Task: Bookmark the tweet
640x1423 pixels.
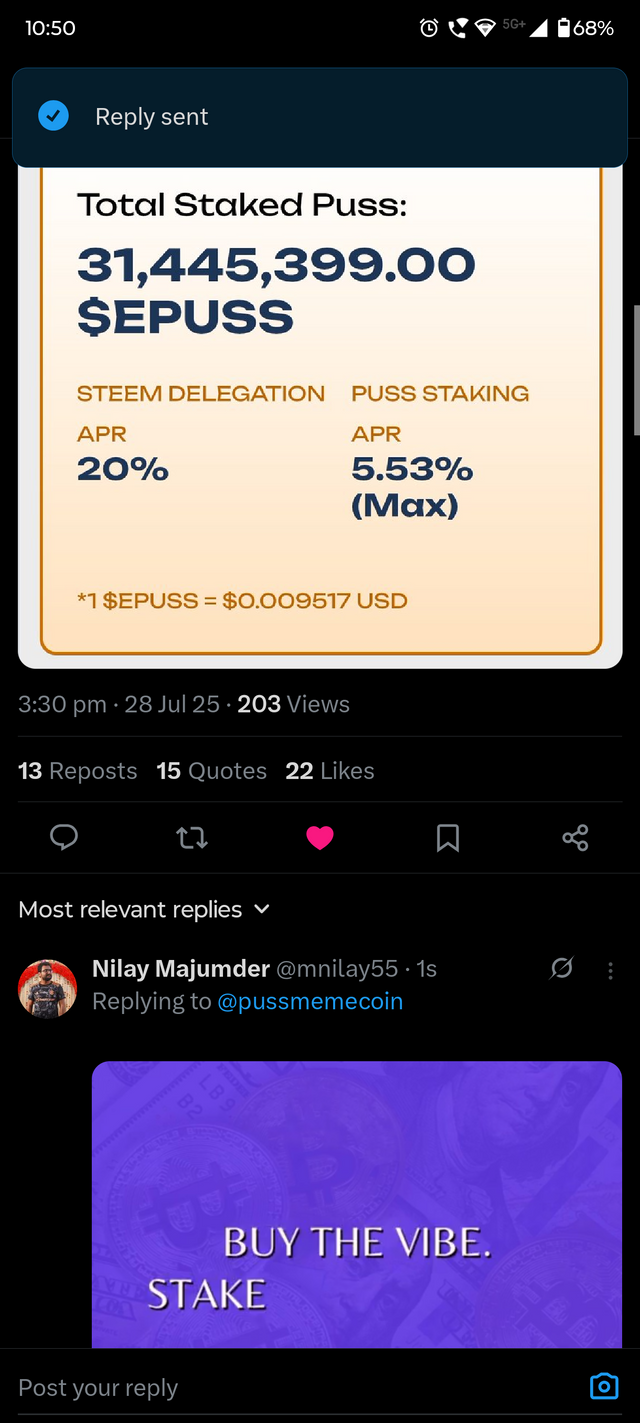Action: (x=447, y=838)
